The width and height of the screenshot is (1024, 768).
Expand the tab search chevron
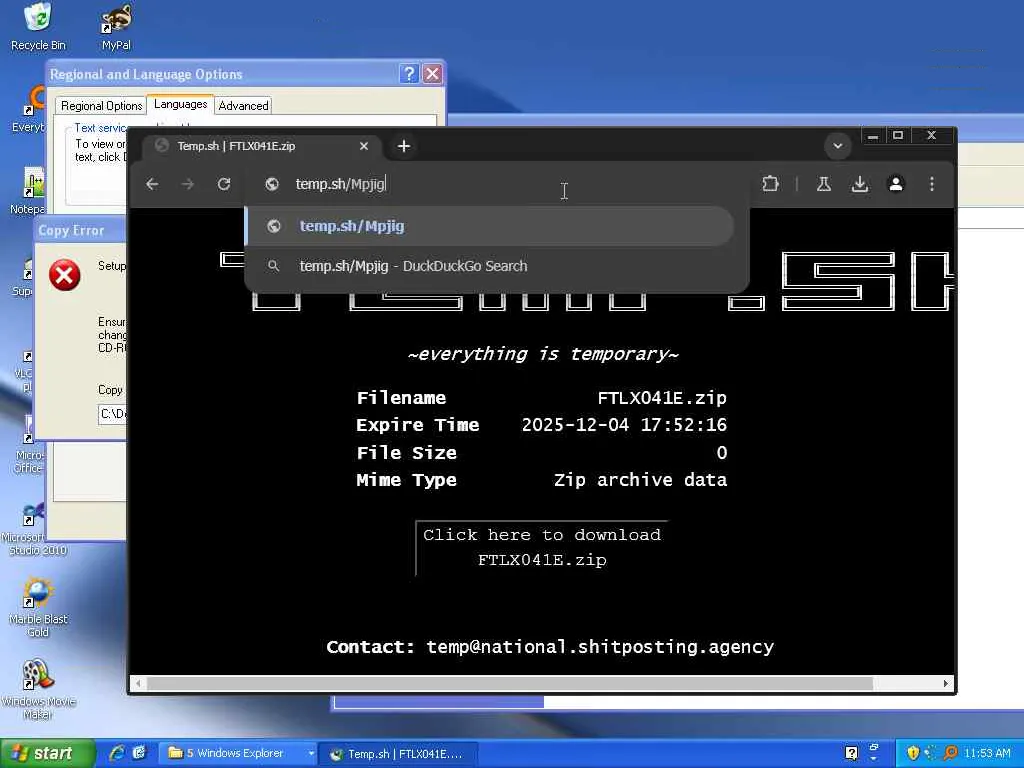(x=838, y=146)
